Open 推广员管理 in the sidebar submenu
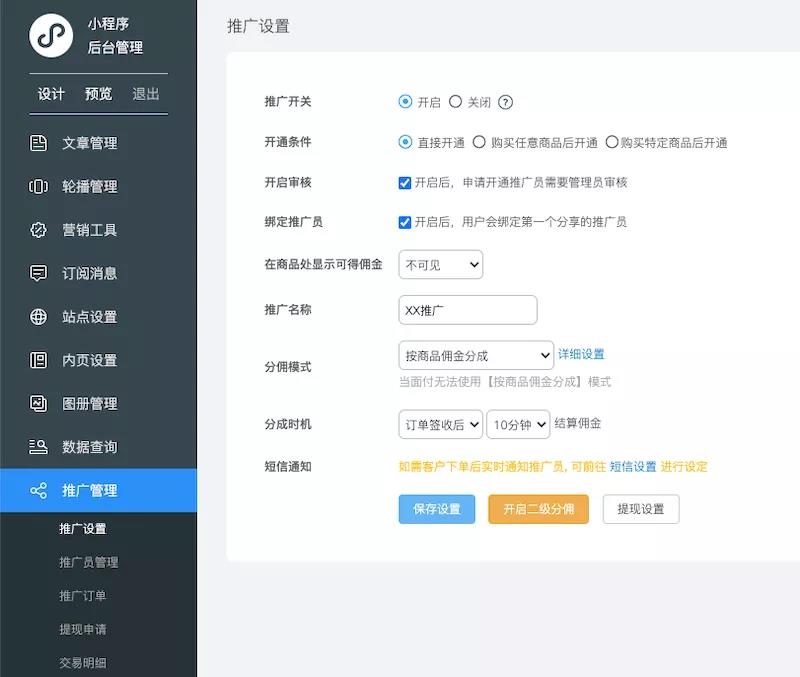The width and height of the screenshot is (800, 677). [x=88, y=562]
